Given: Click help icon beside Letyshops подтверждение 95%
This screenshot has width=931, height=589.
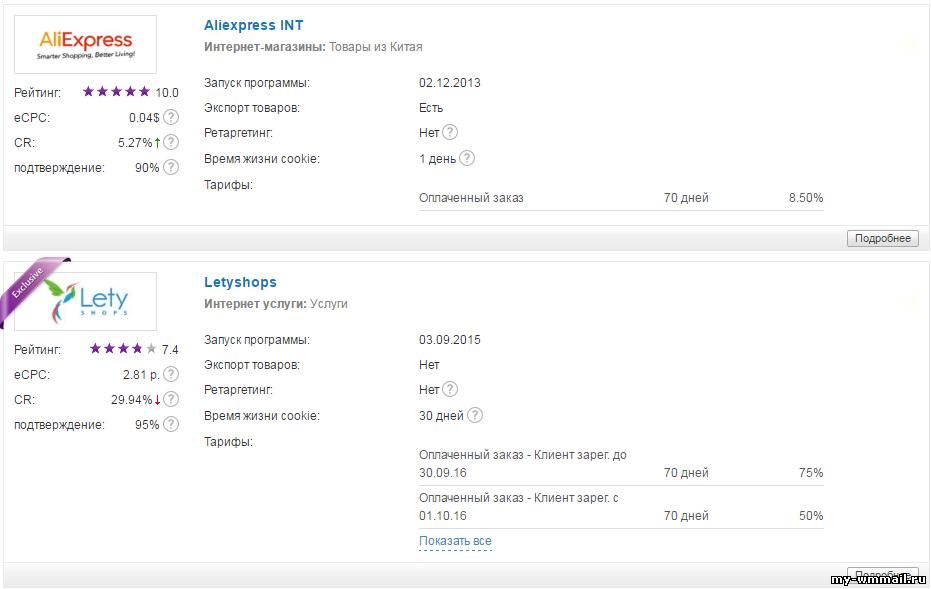Looking at the screenshot, I should 171,424.
